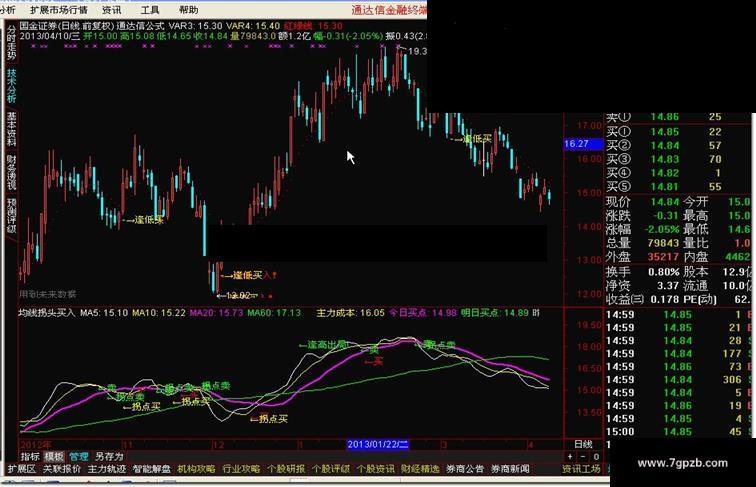The height and width of the screenshot is (487, 756).
Task: Click the indicator name 均线拐头买入
Action: [47, 313]
